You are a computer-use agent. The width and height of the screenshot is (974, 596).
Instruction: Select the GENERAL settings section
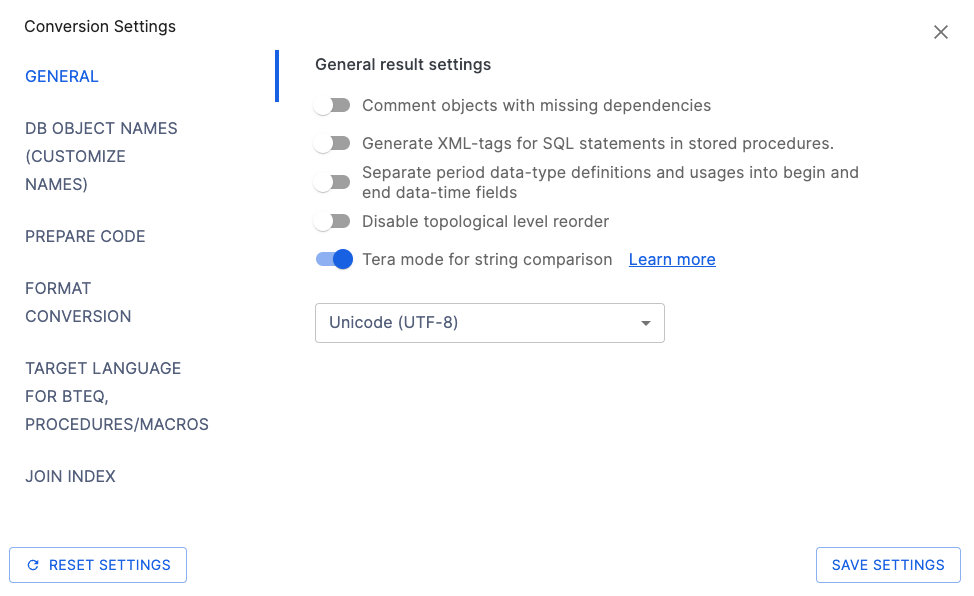62,76
